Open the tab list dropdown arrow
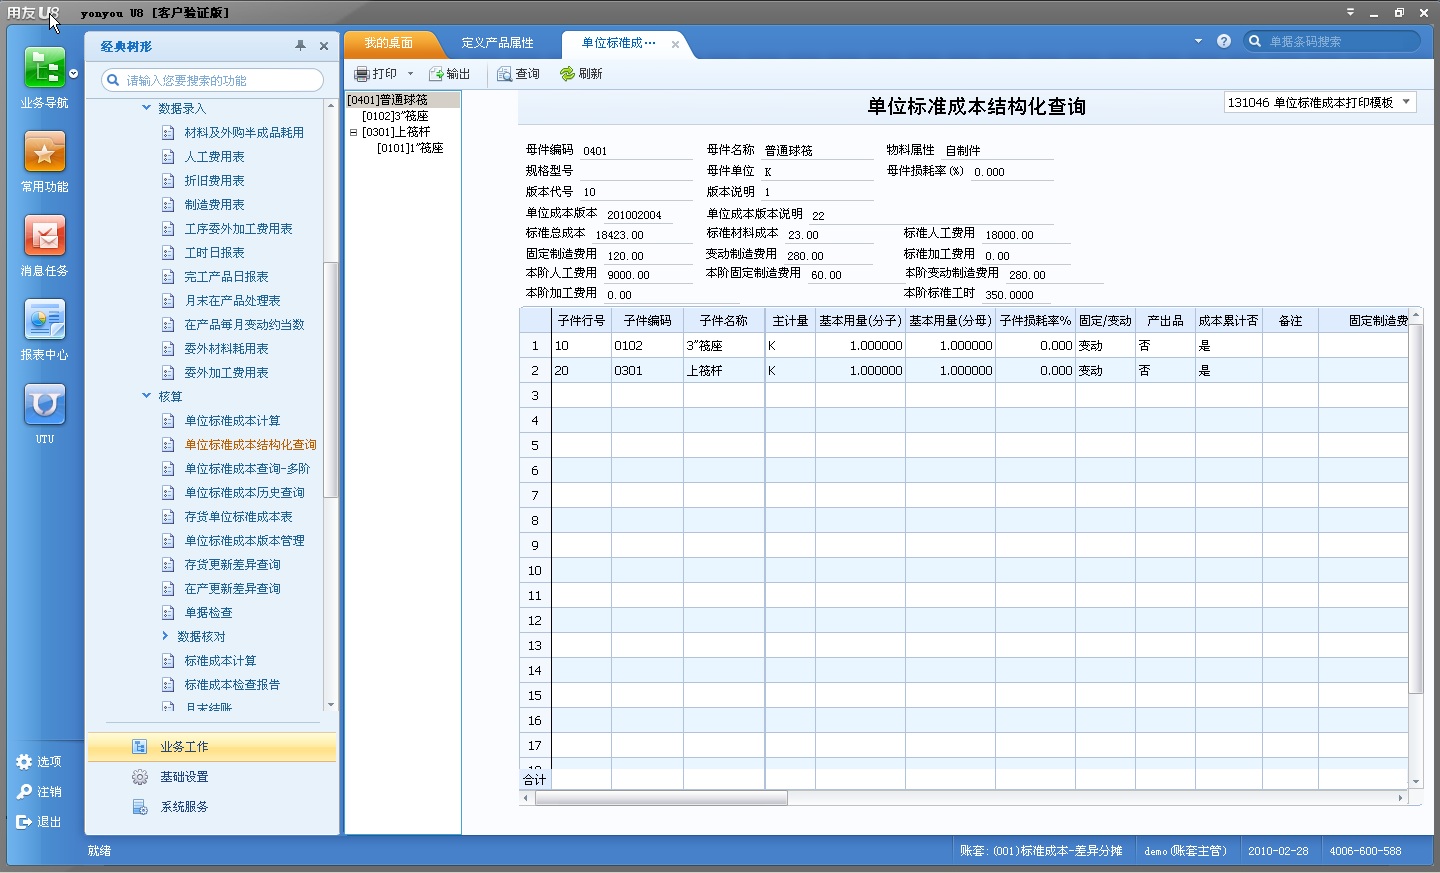 click(x=1198, y=41)
